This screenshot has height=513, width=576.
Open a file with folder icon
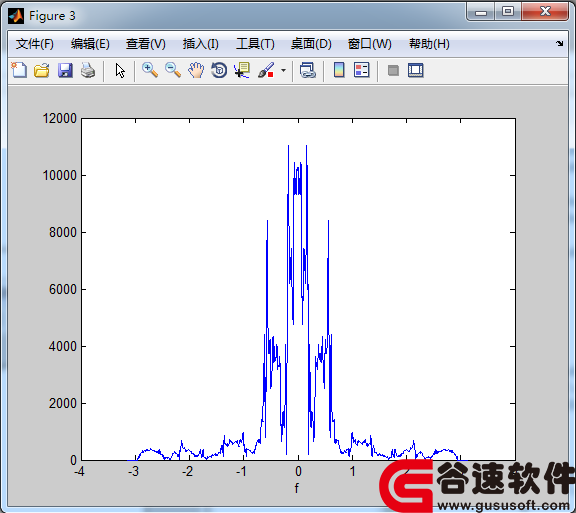42,70
